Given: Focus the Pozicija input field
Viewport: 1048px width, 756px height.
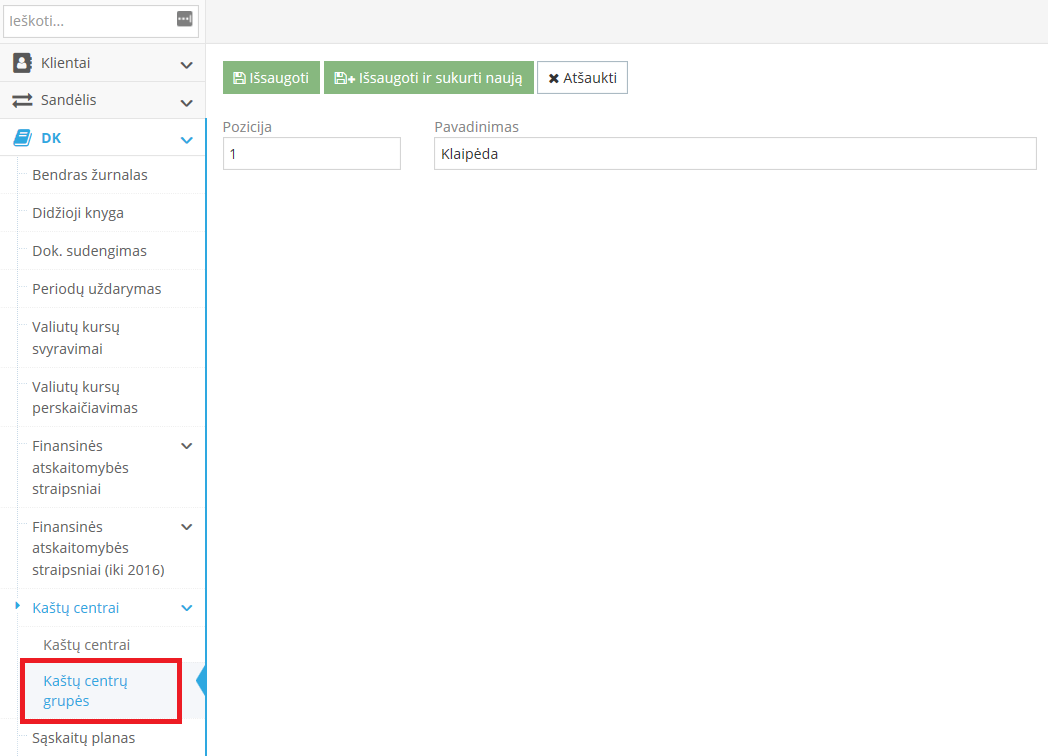Looking at the screenshot, I should pyautogui.click(x=311, y=154).
